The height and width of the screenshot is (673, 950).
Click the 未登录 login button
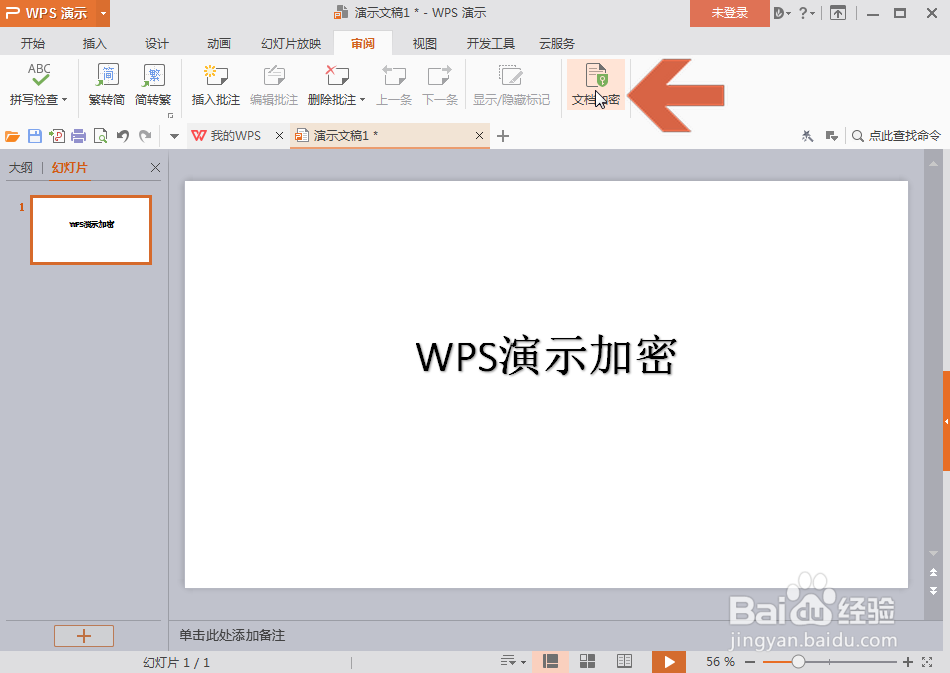point(729,14)
